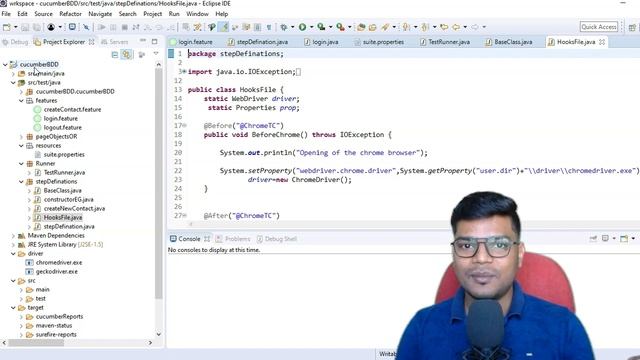Screen dimensions: 640x360
Task: Open the New file dropdown arrow
Action: pyautogui.click(x=16, y=27)
